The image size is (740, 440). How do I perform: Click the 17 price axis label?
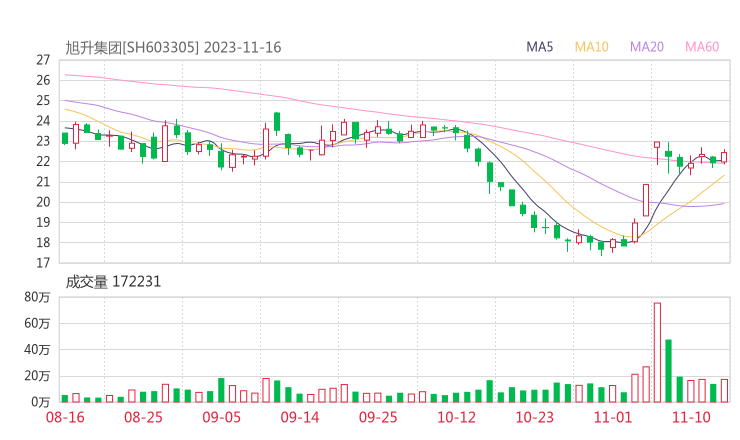(43, 263)
